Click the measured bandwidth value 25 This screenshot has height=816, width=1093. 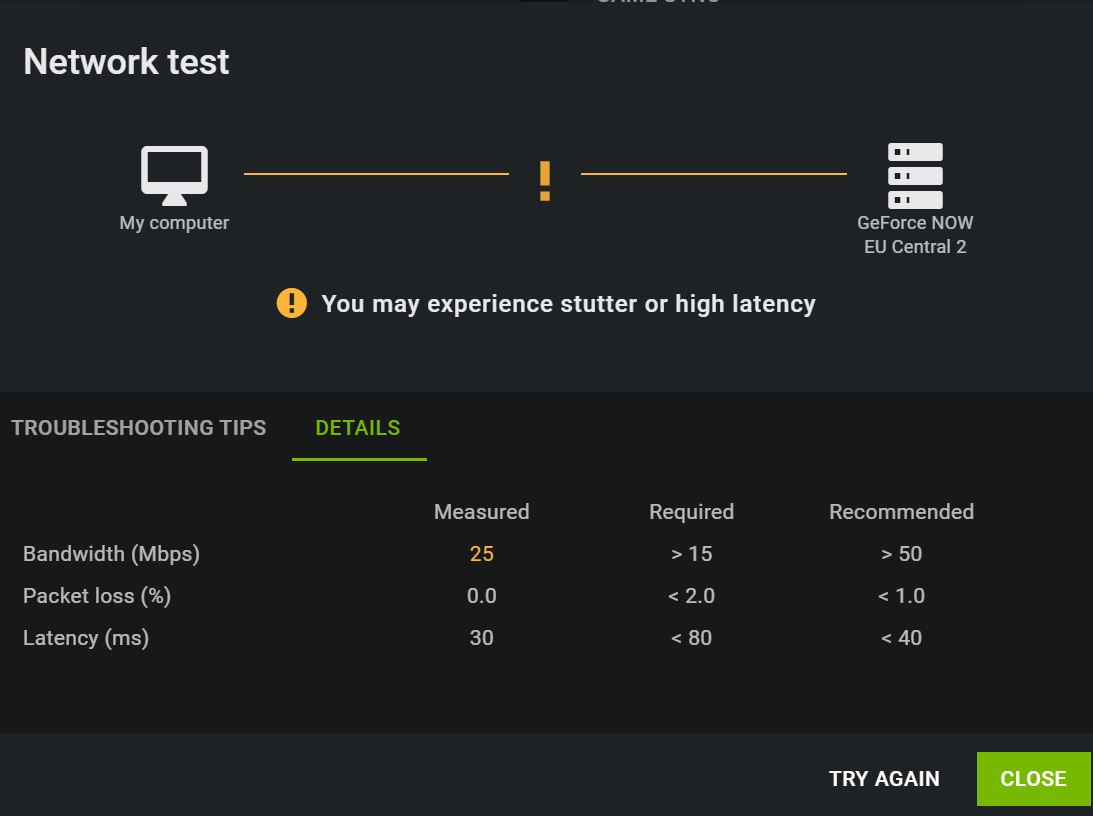(481, 554)
